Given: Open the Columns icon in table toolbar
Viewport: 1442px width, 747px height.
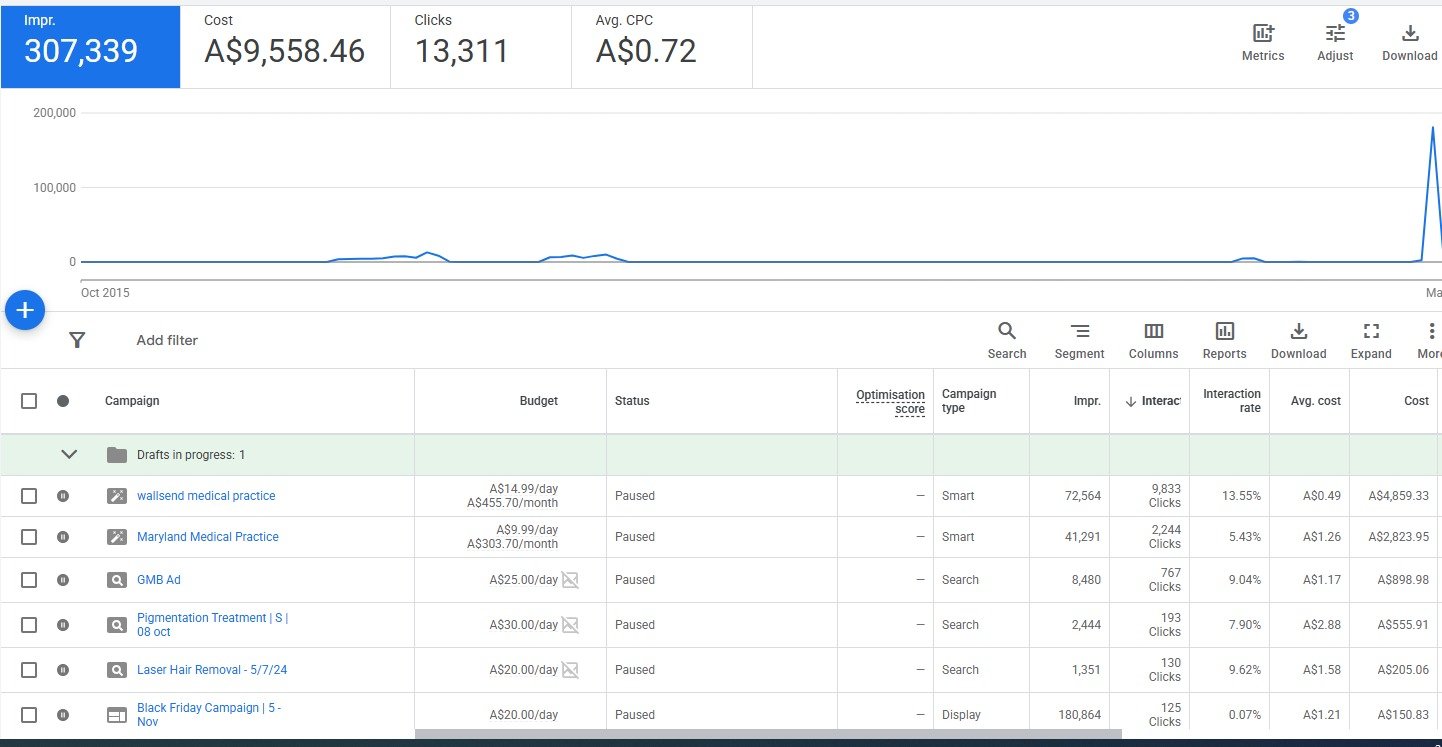Looking at the screenshot, I should 1153,332.
